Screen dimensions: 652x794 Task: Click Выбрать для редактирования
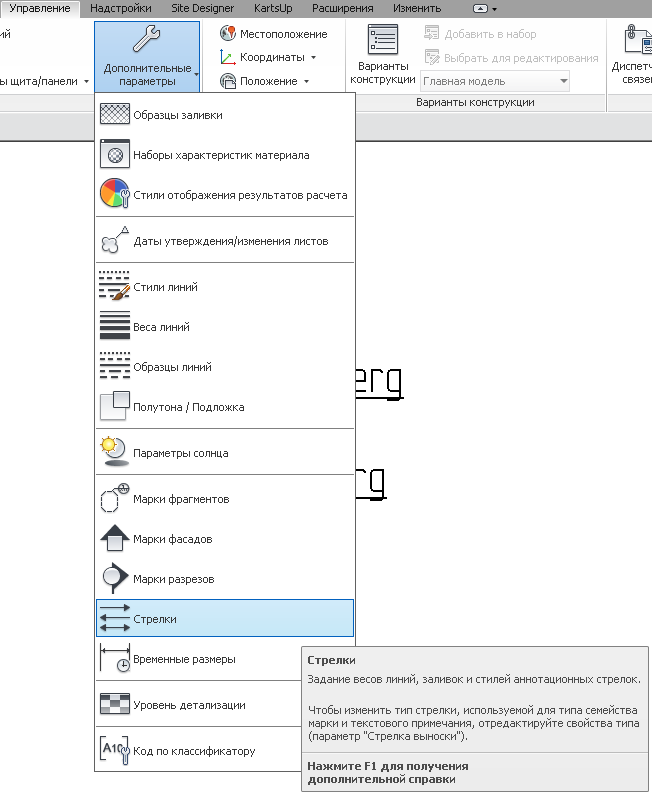511,58
